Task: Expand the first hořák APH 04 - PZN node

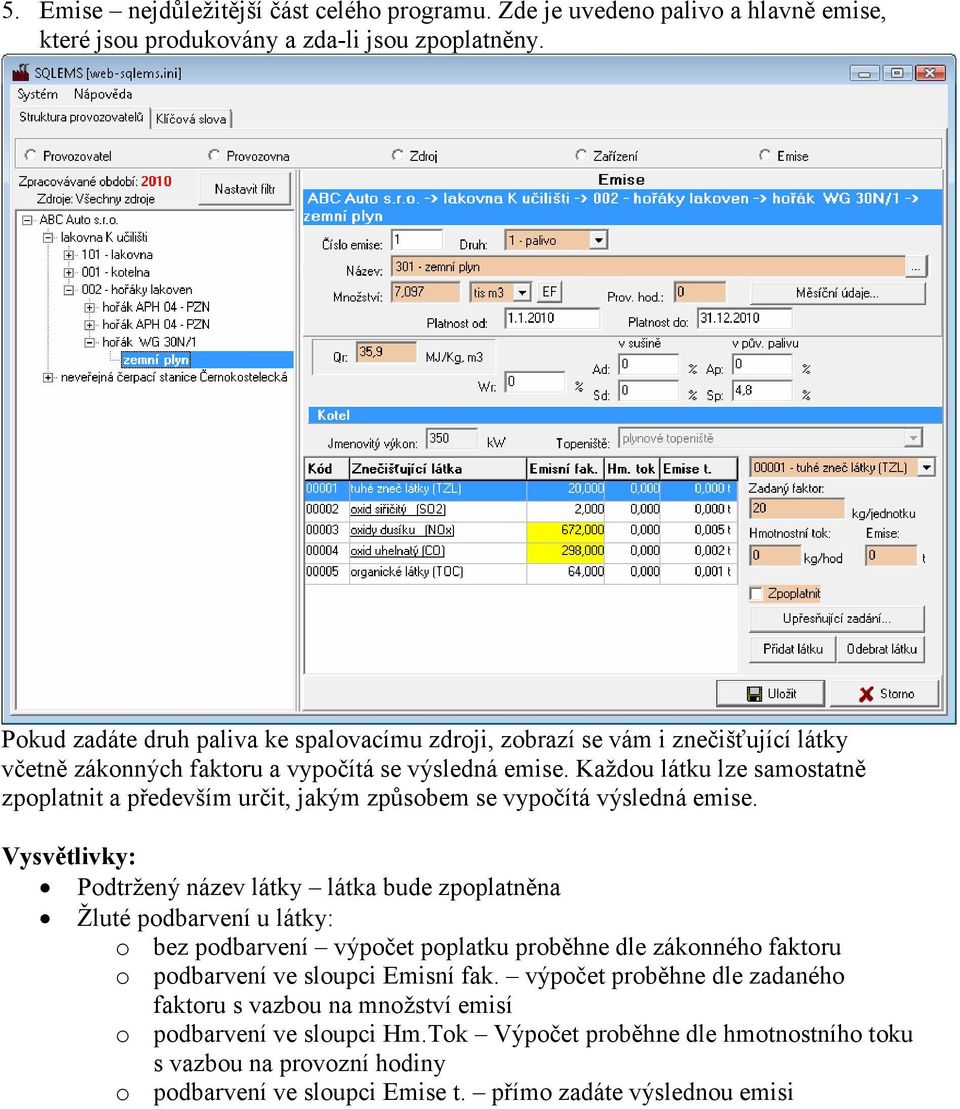Action: click(90, 307)
